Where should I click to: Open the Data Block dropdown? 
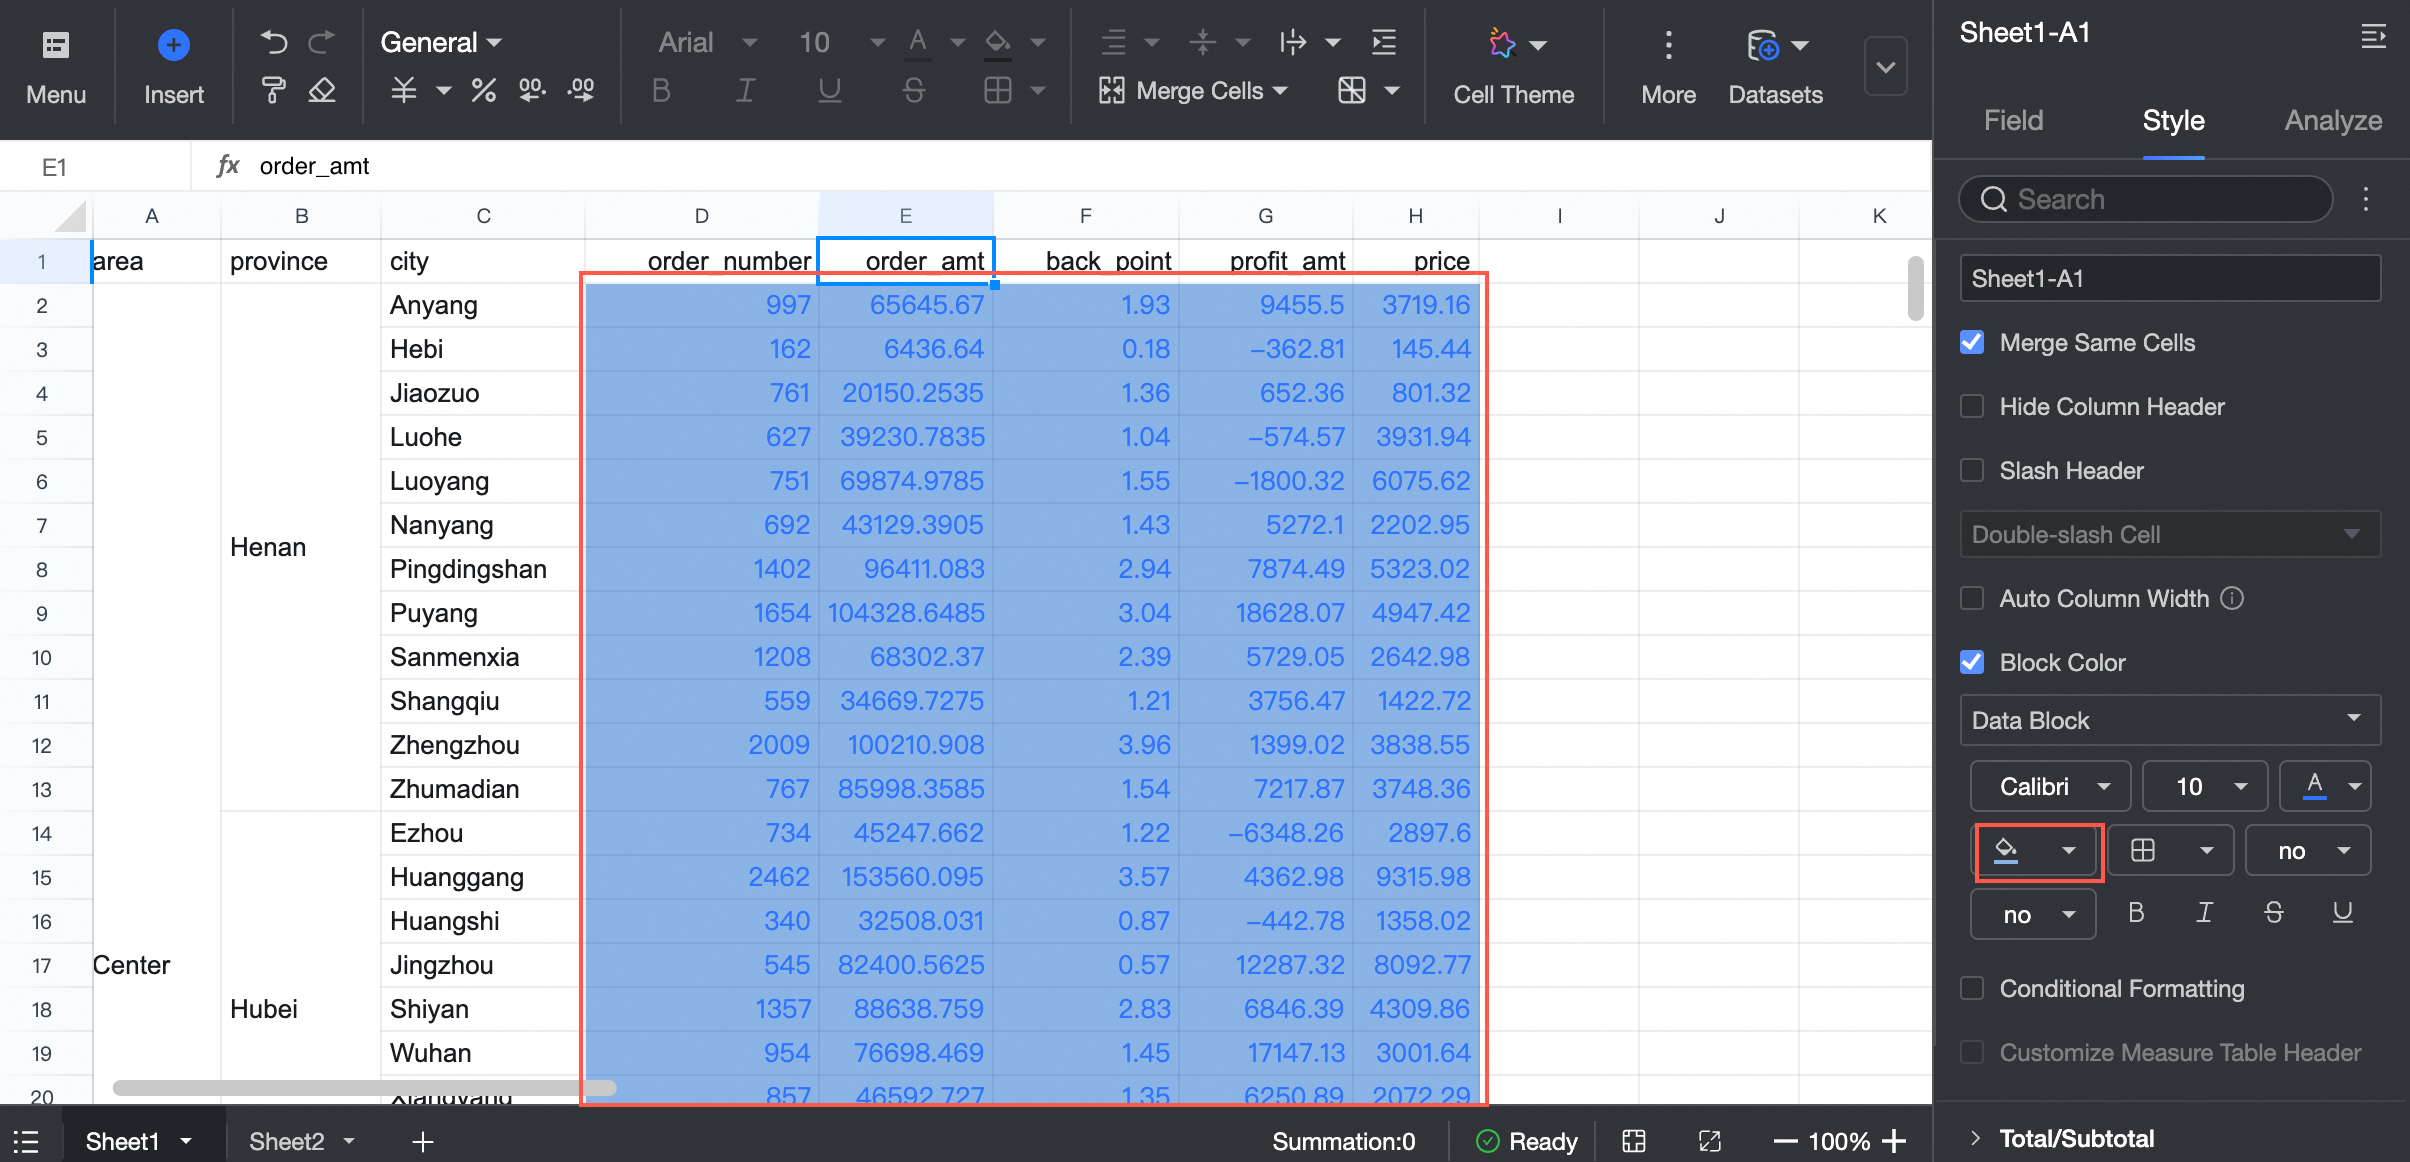(x=2170, y=720)
